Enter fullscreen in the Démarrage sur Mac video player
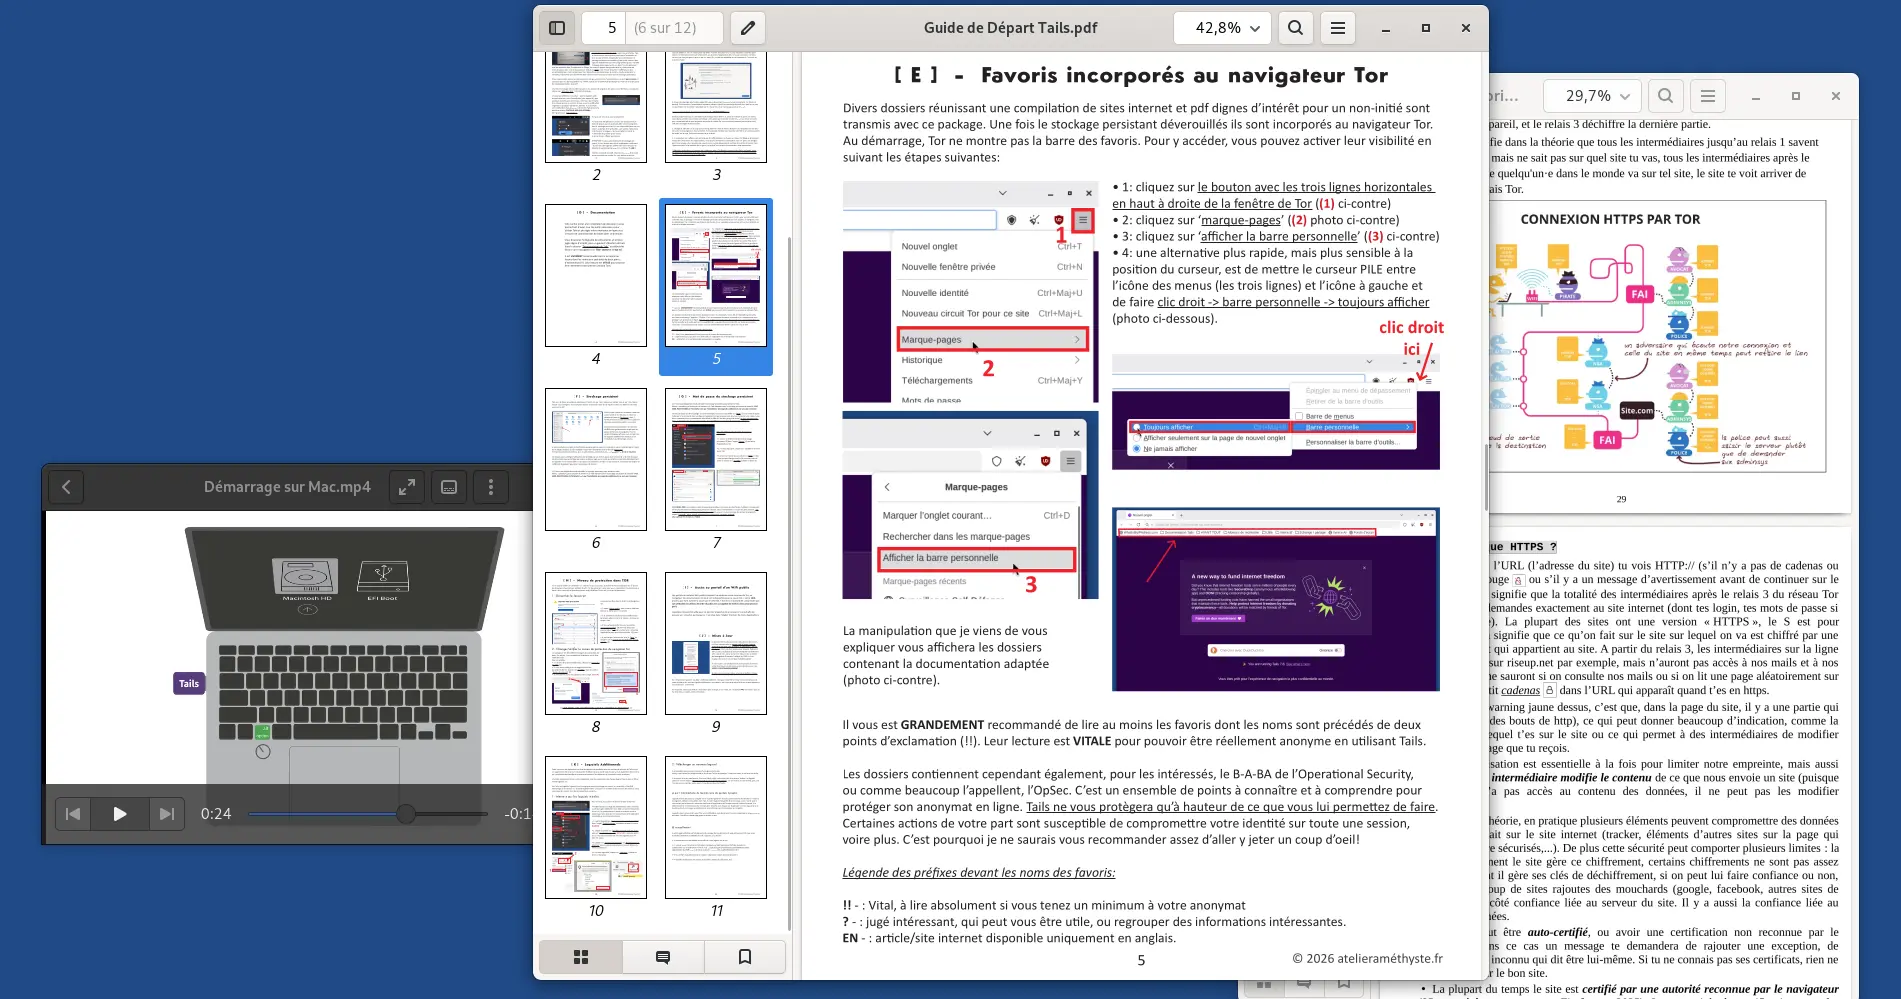Image resolution: width=1901 pixels, height=999 pixels. click(x=407, y=487)
